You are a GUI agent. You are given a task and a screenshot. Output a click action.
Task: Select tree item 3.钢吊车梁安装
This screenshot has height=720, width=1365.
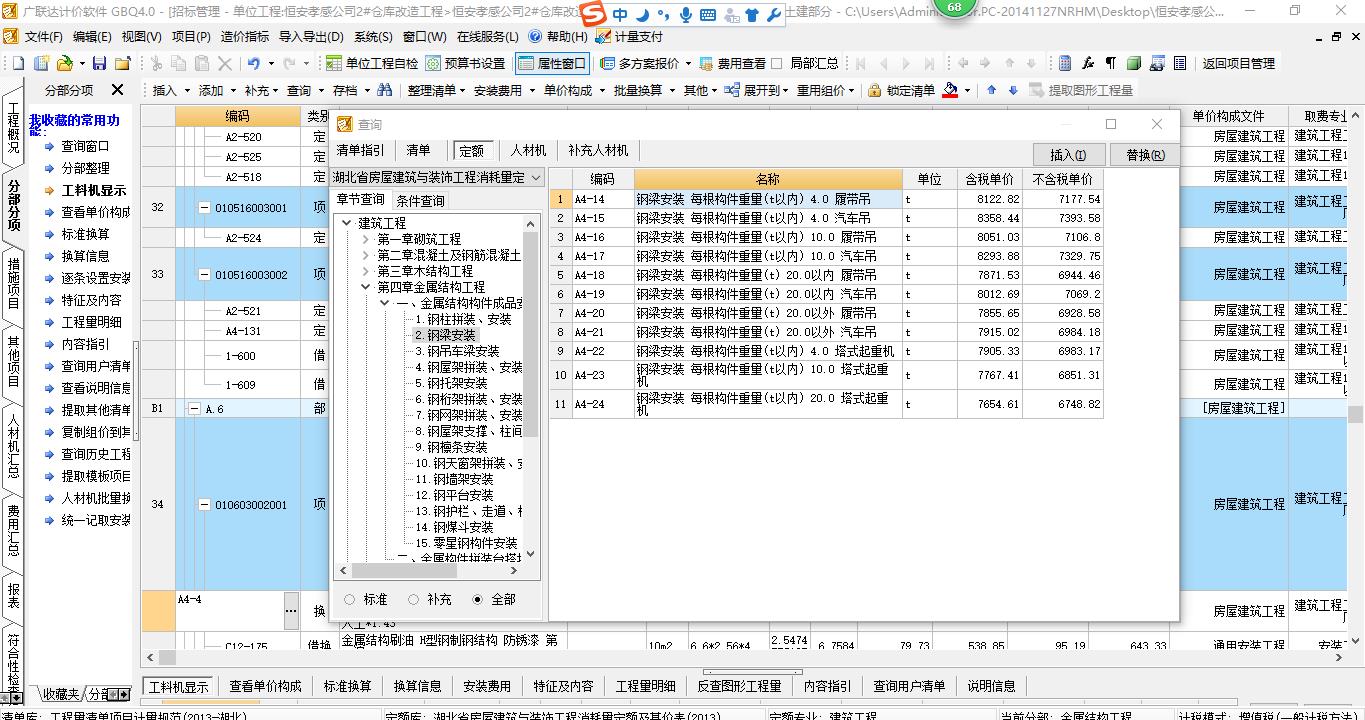[457, 351]
